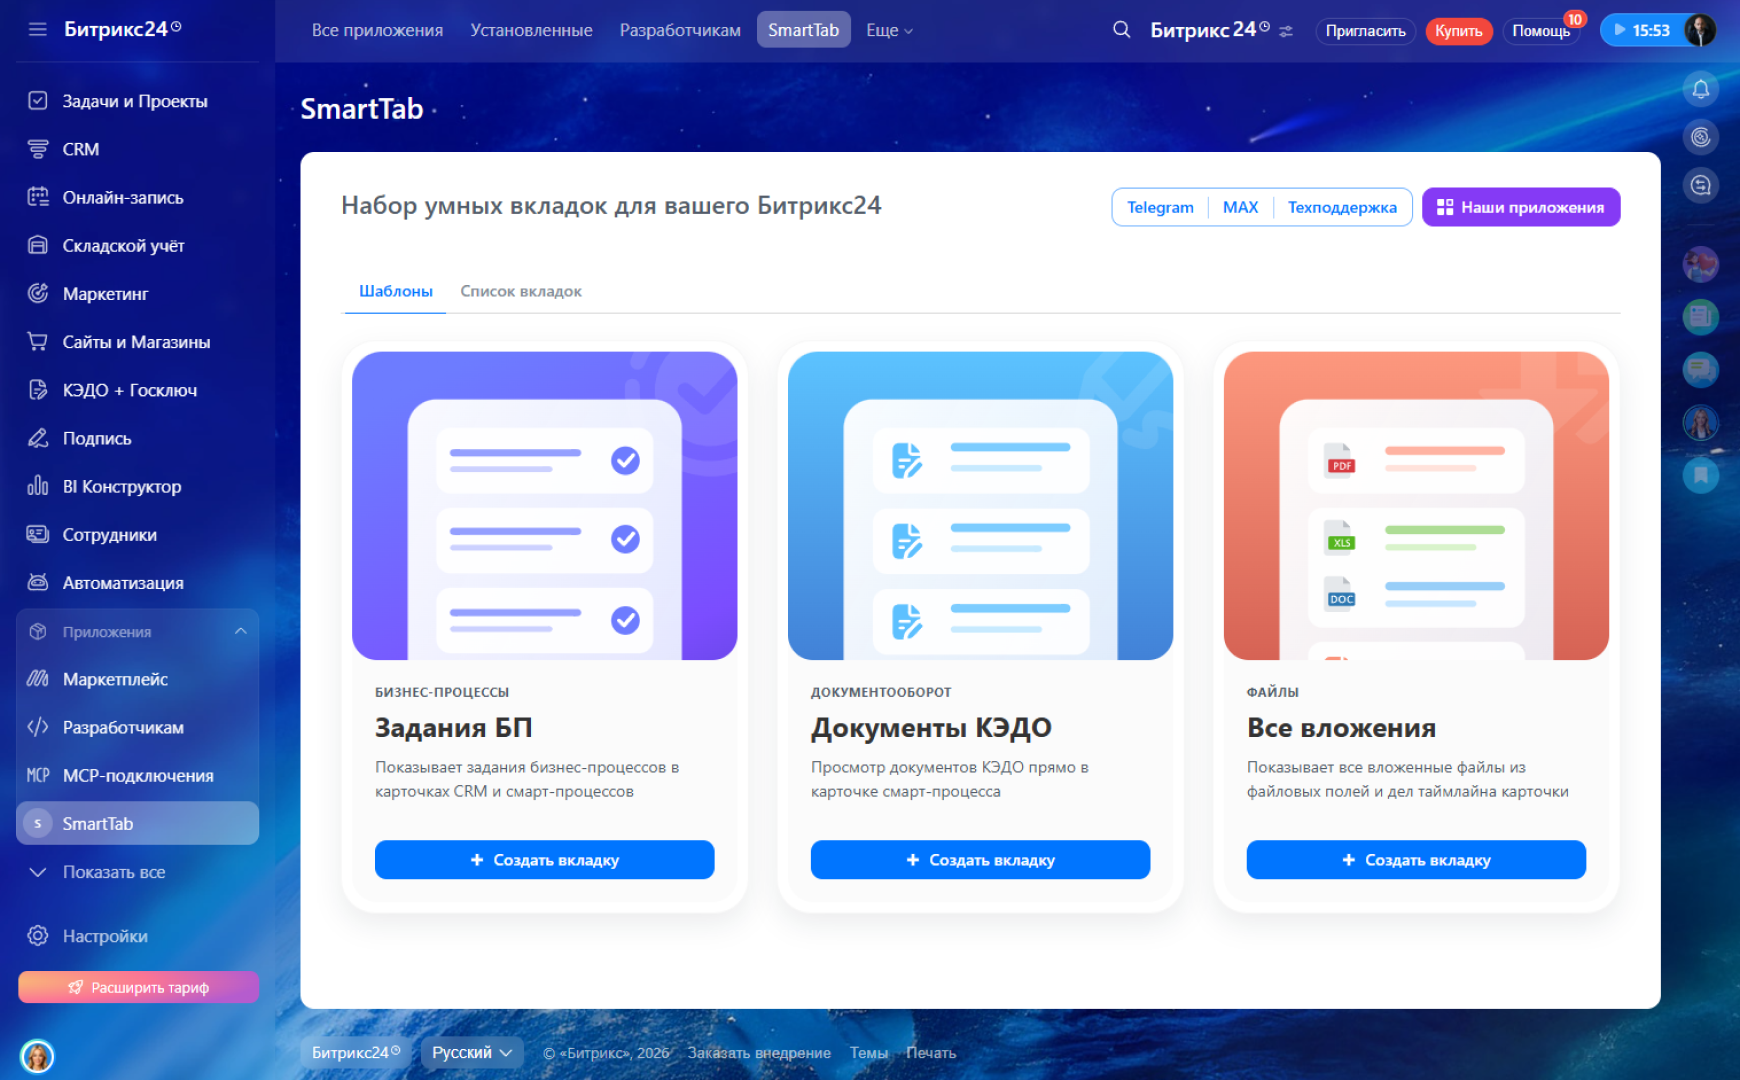Open the round avatar at sidebar bottom

[x=37, y=1056]
